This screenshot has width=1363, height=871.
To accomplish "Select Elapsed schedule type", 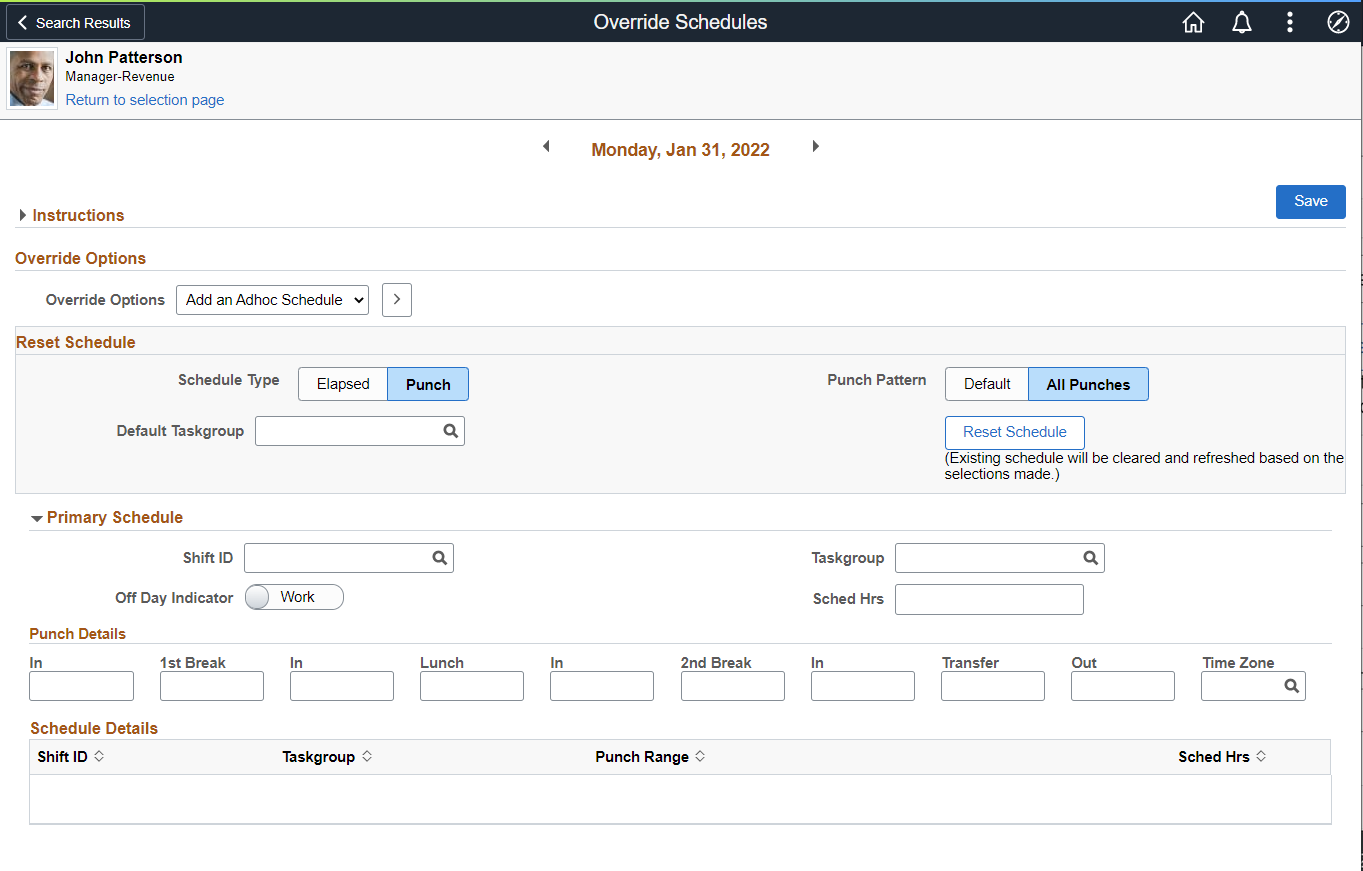I will pyautogui.click(x=343, y=384).
